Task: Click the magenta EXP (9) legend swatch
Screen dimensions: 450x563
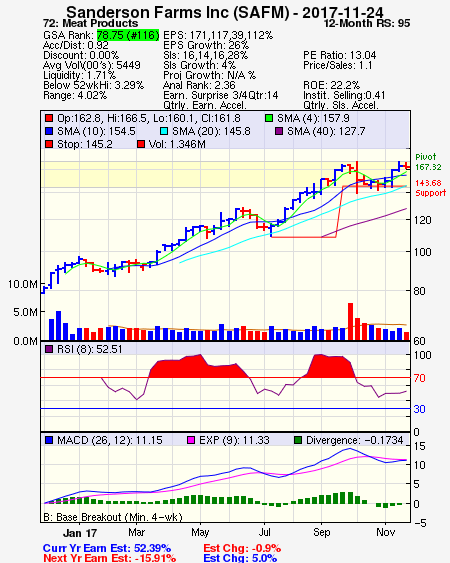Action: coord(191,440)
